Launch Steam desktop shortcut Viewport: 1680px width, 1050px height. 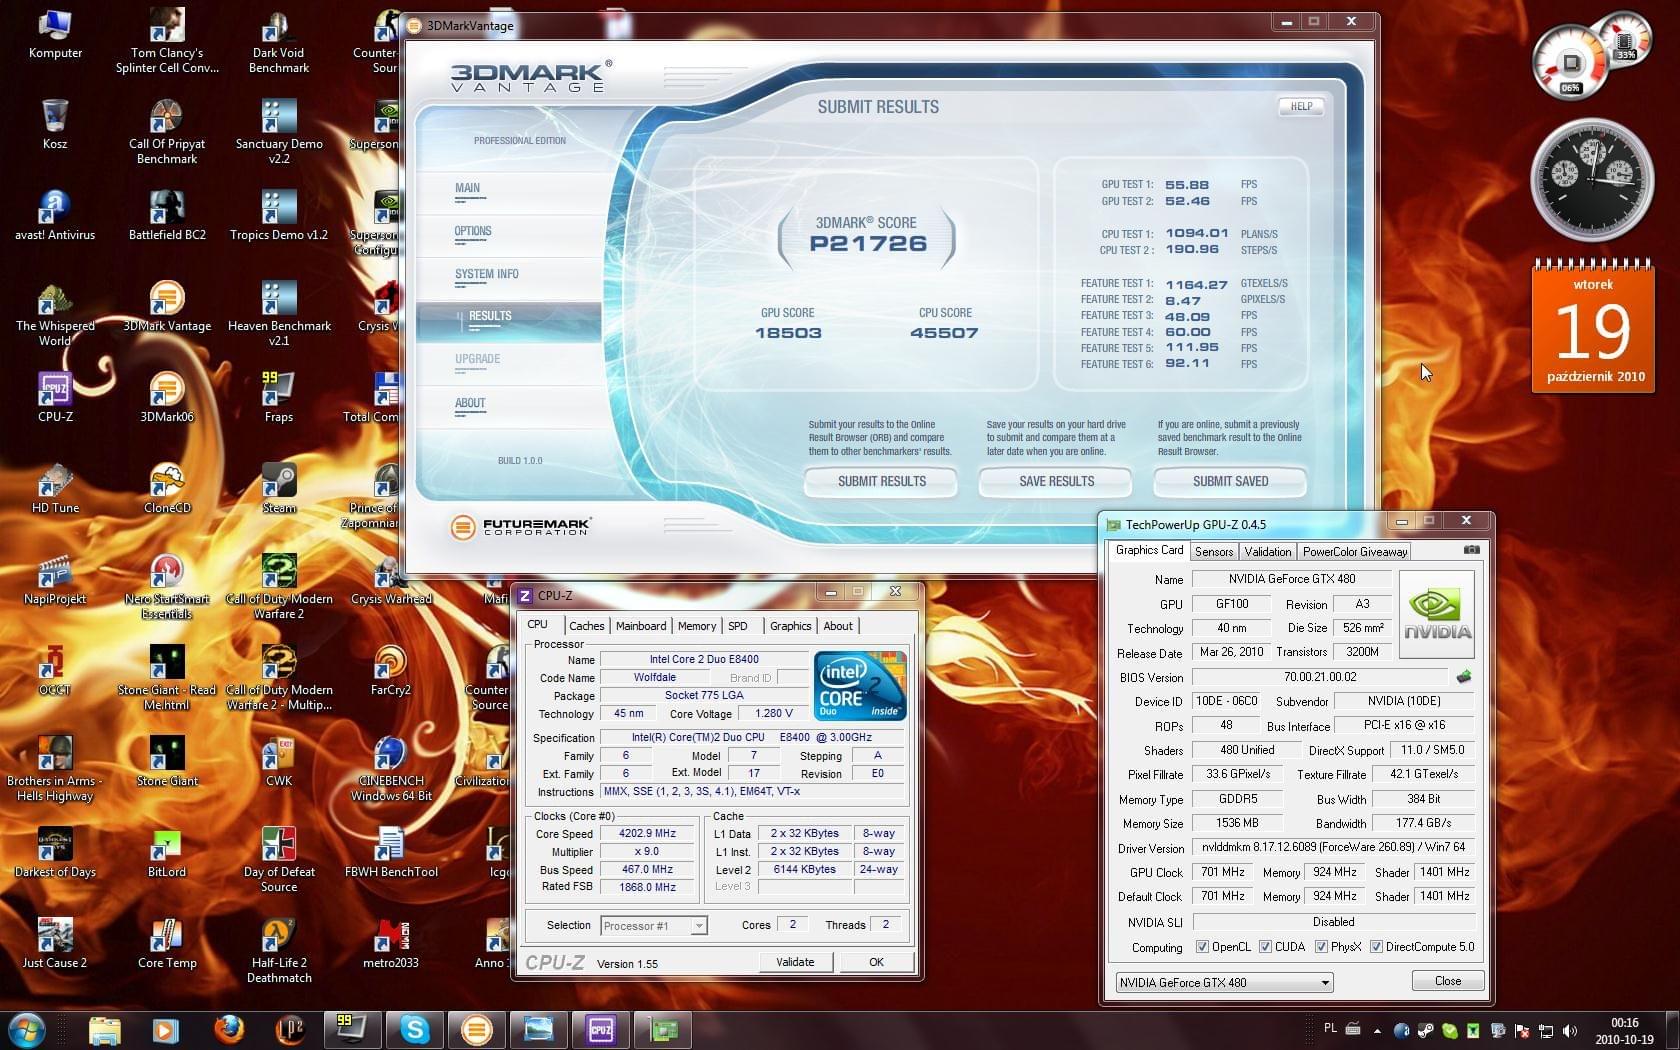(x=279, y=489)
